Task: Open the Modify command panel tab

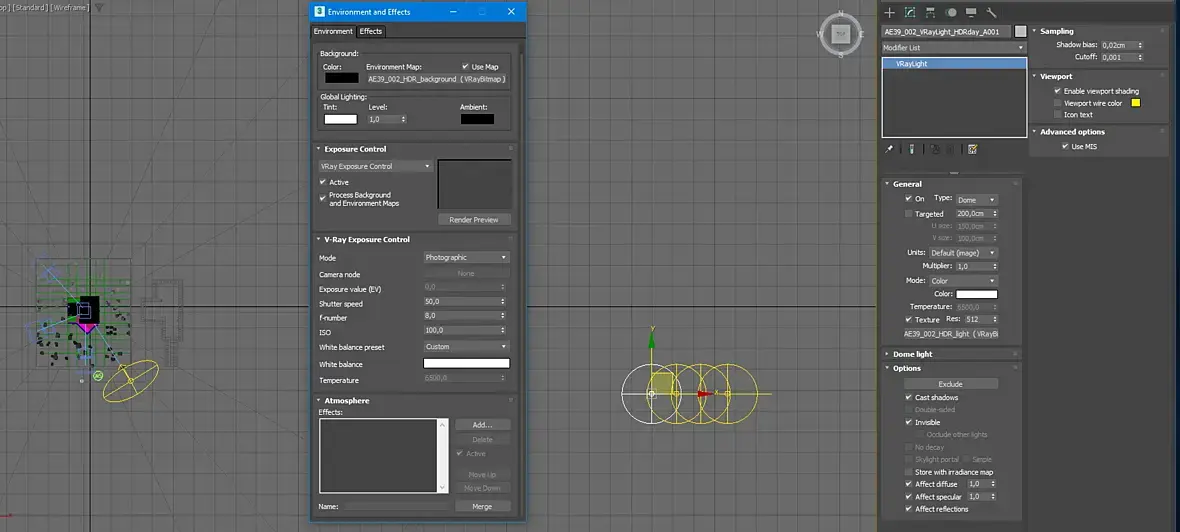Action: point(910,13)
